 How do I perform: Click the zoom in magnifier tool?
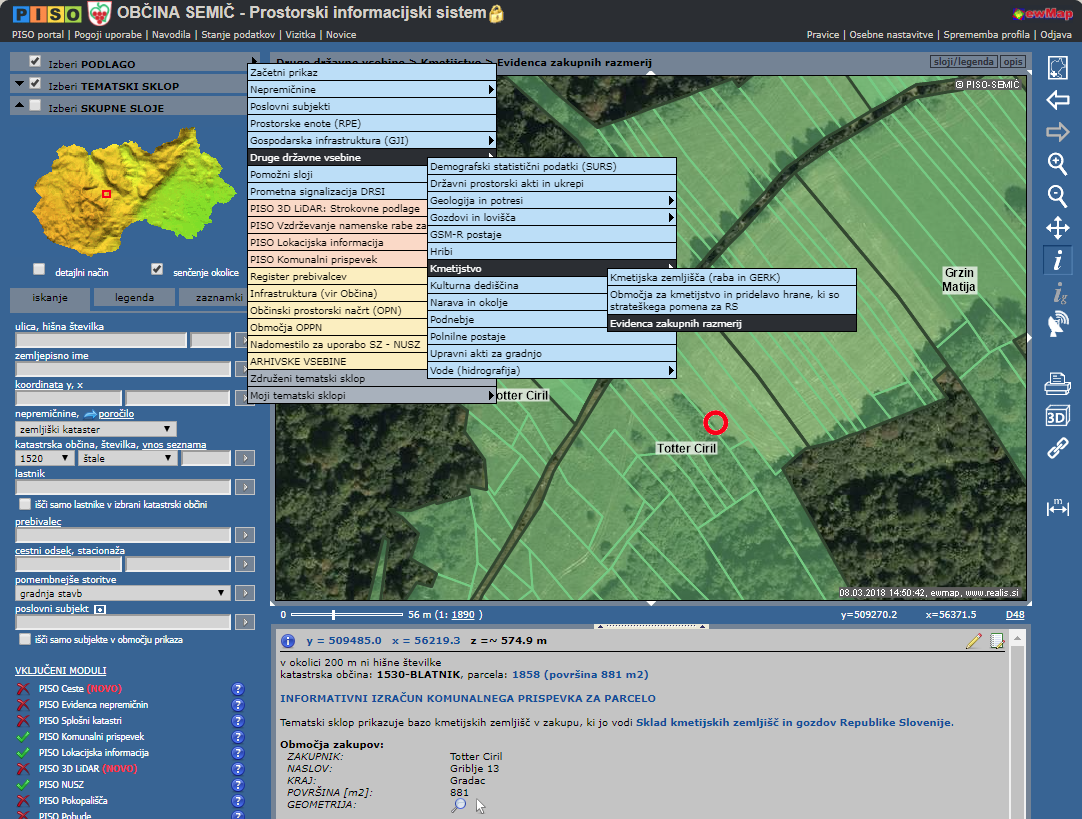tap(1057, 163)
